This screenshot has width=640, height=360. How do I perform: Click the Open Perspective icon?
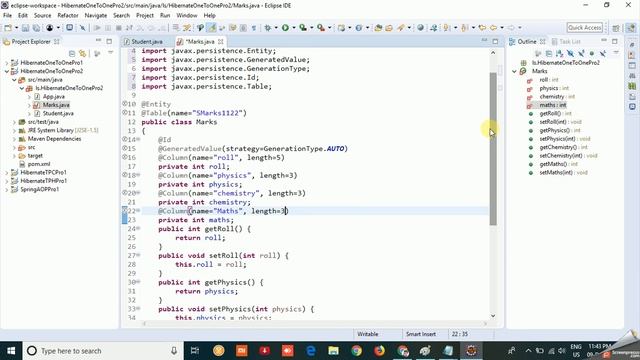(x=616, y=28)
